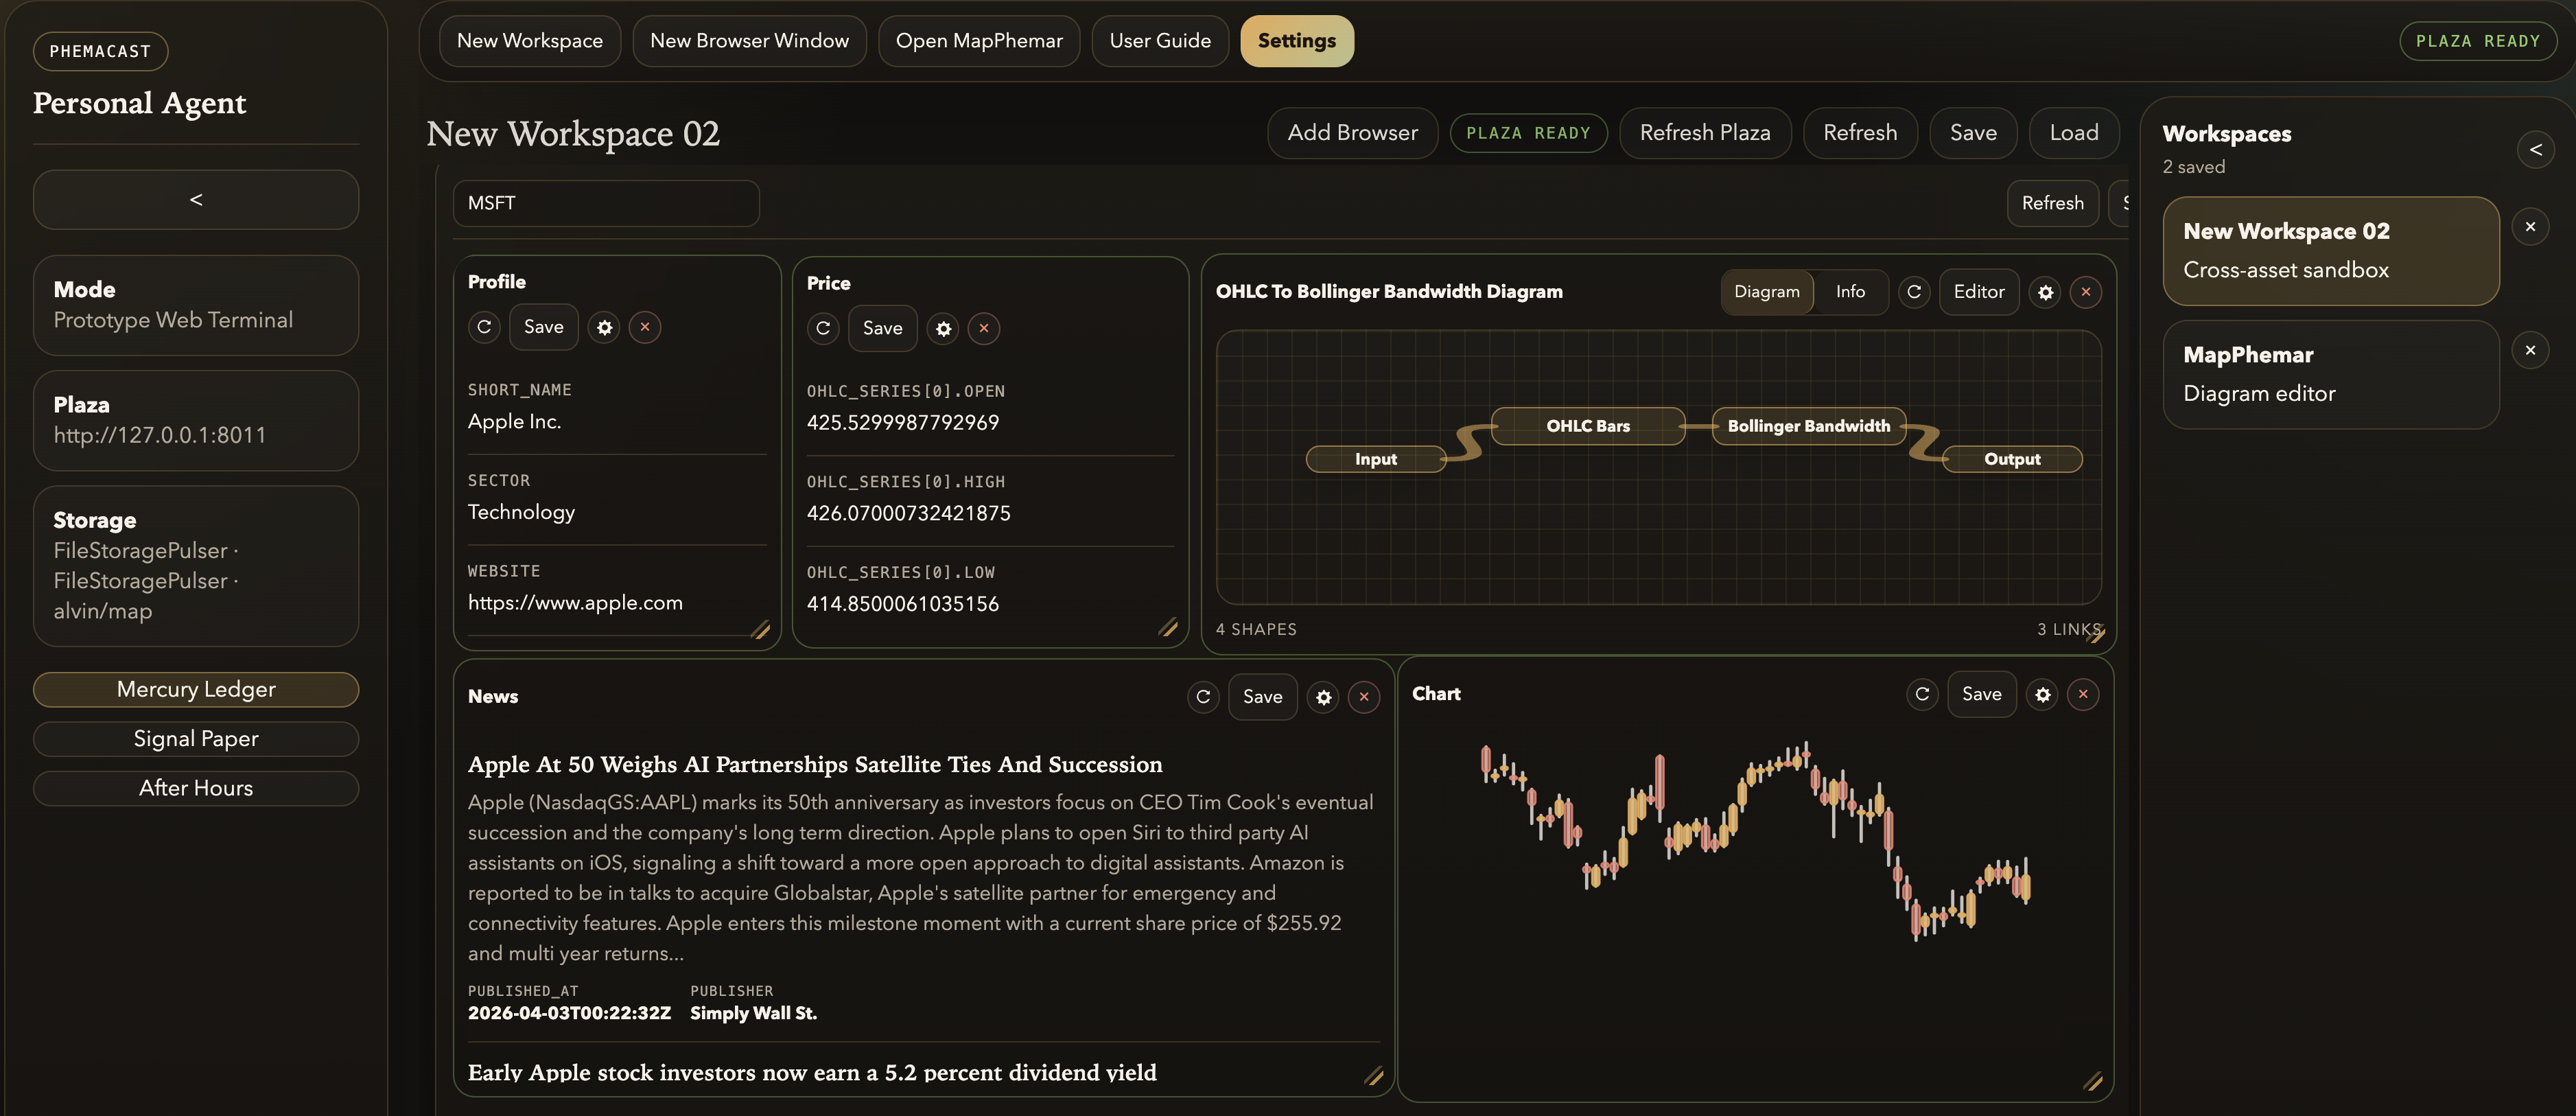Screen dimensions: 2576x1116
Task: Click the Chart panel refresh icon
Action: [1922, 694]
